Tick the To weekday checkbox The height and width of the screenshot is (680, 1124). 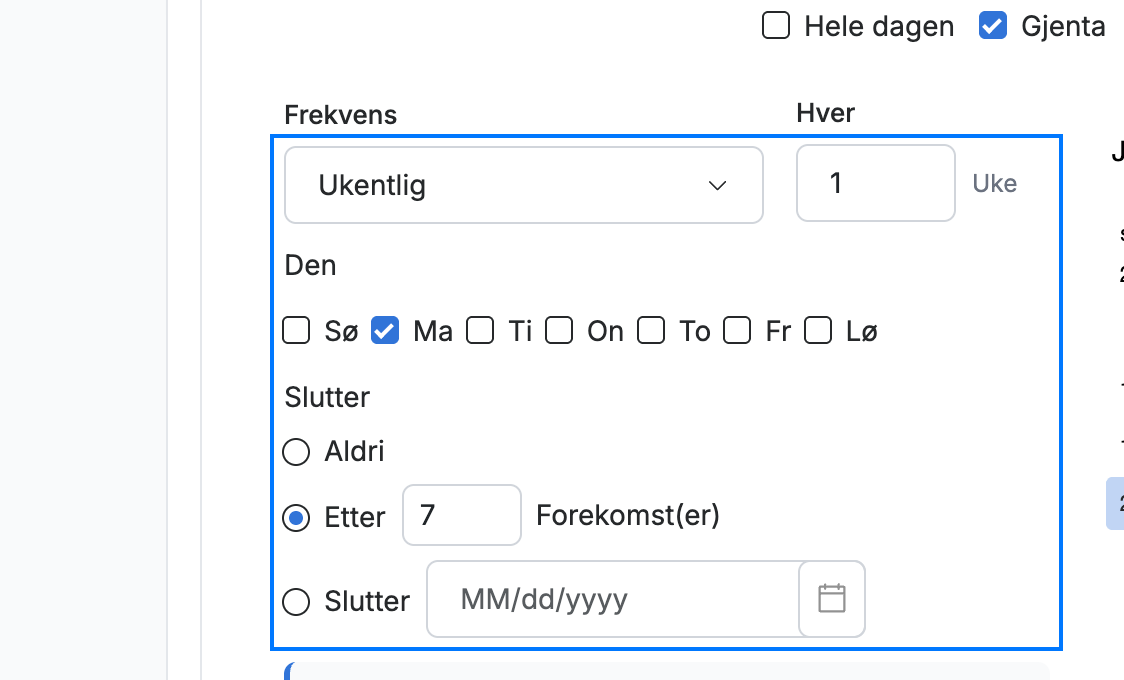click(651, 331)
